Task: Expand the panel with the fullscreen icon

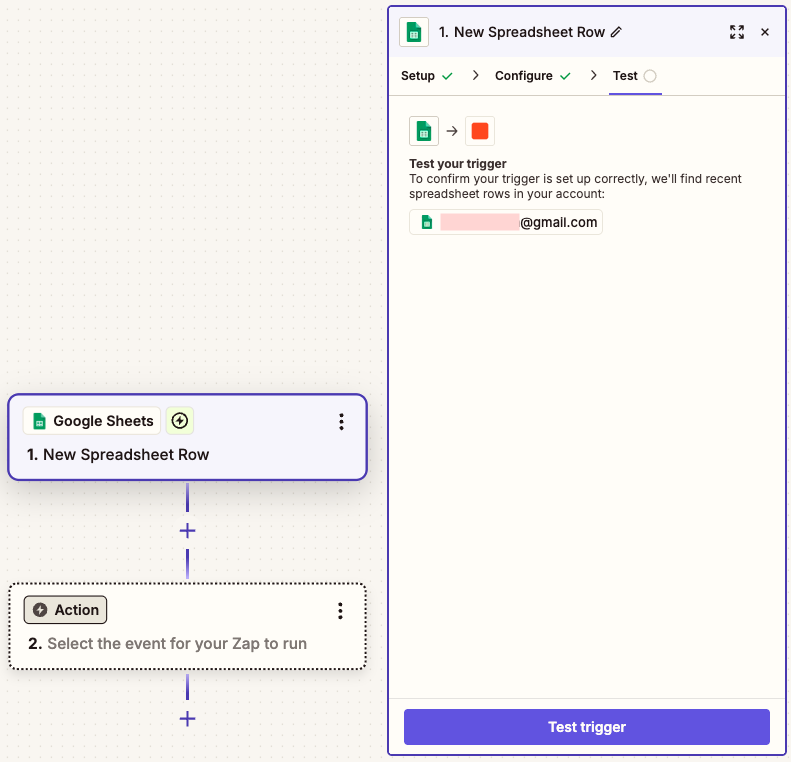Action: point(737,32)
